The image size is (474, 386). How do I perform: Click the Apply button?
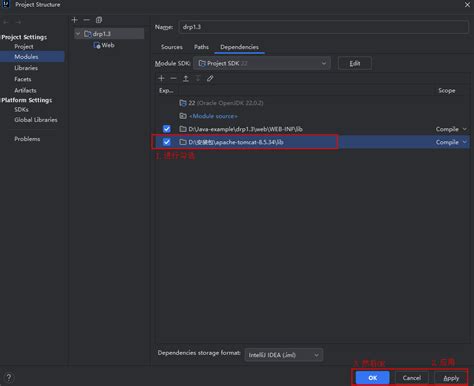pyautogui.click(x=451, y=378)
